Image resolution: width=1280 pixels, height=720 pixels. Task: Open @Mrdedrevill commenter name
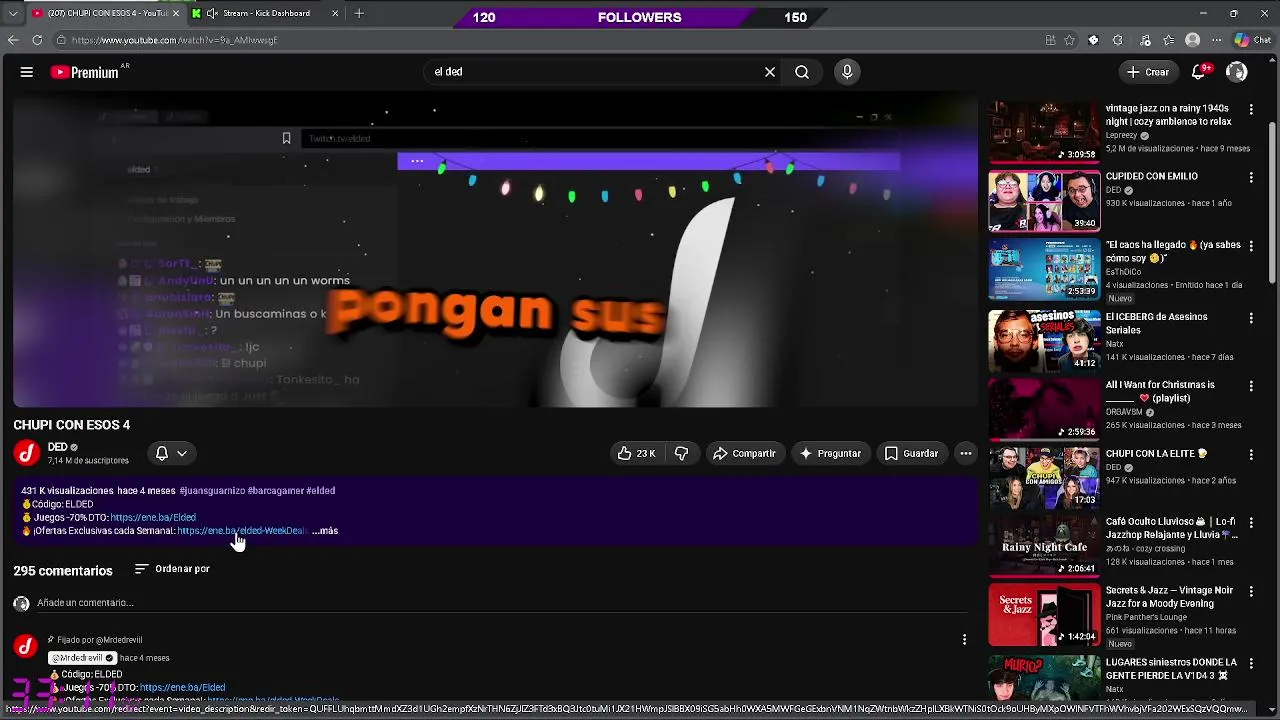tap(82, 658)
